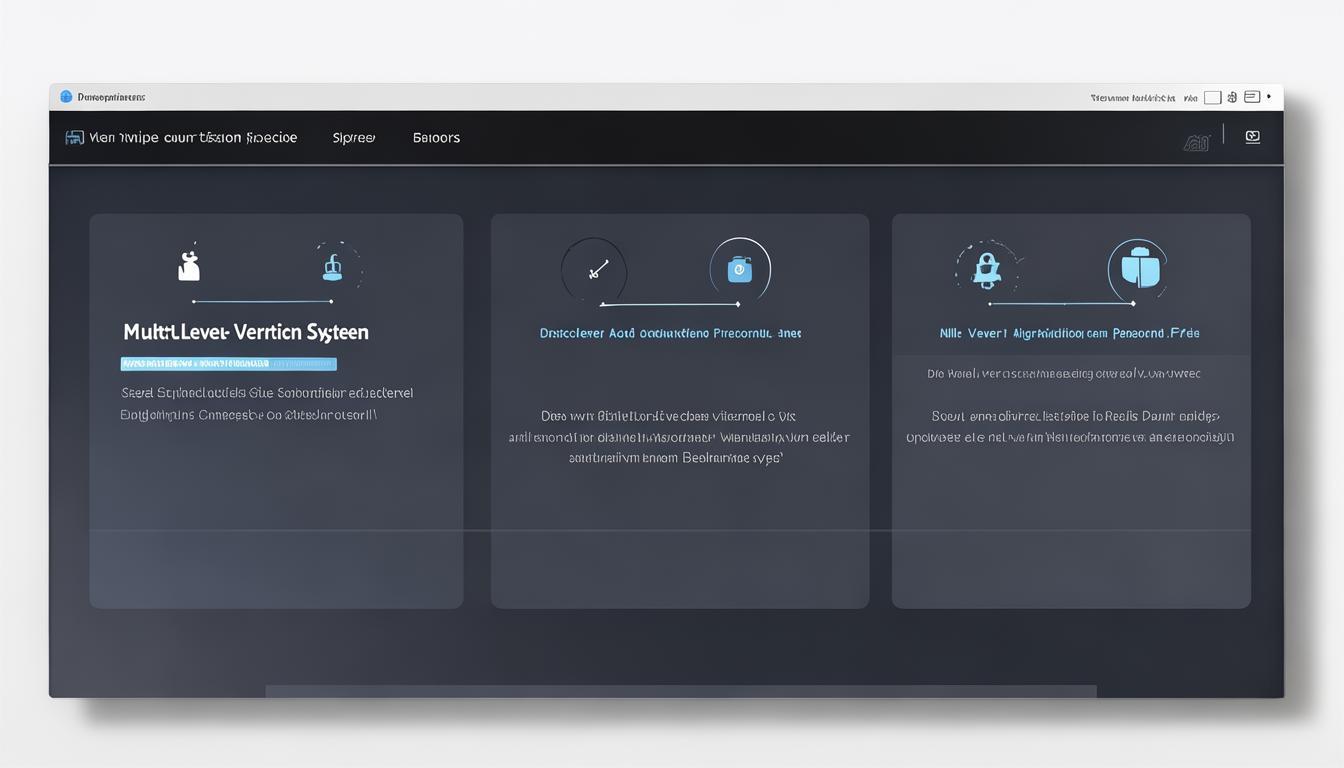Click the key icon in middle card
Viewport: 1344px width, 768px height.
point(596,269)
